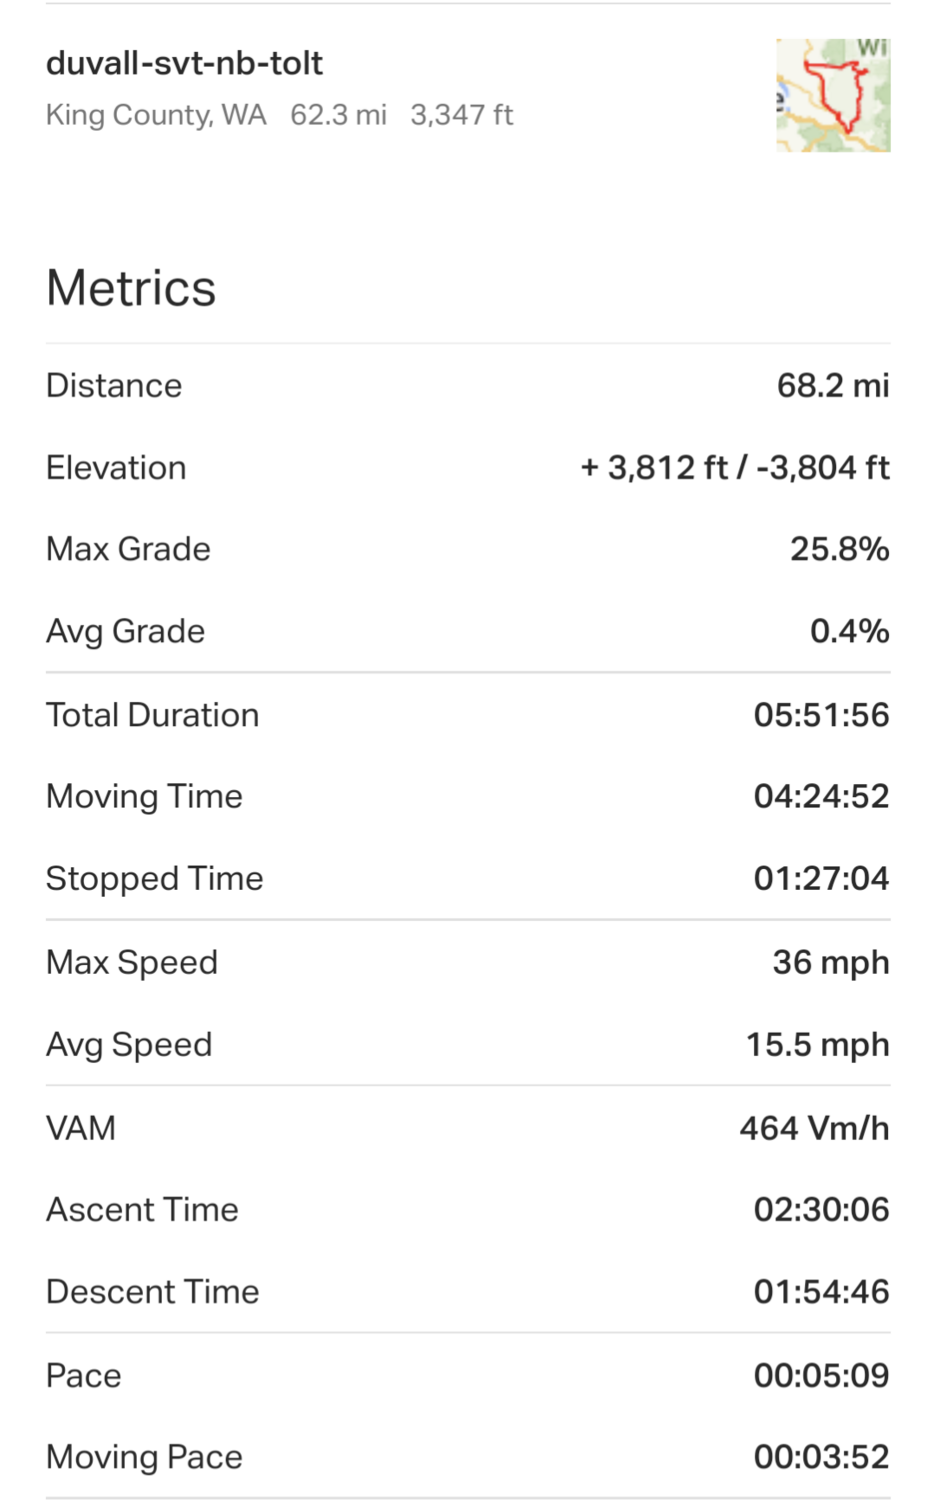Select the Distance 68.2 mi value

point(832,386)
